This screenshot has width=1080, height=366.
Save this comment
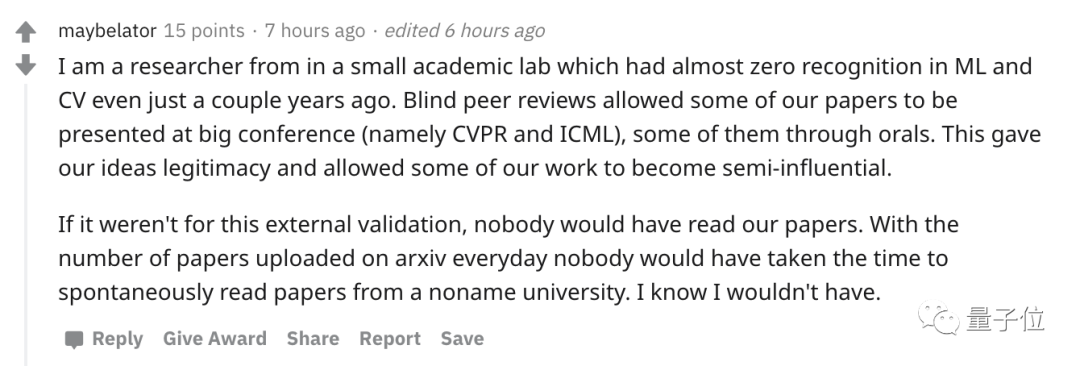coord(462,339)
